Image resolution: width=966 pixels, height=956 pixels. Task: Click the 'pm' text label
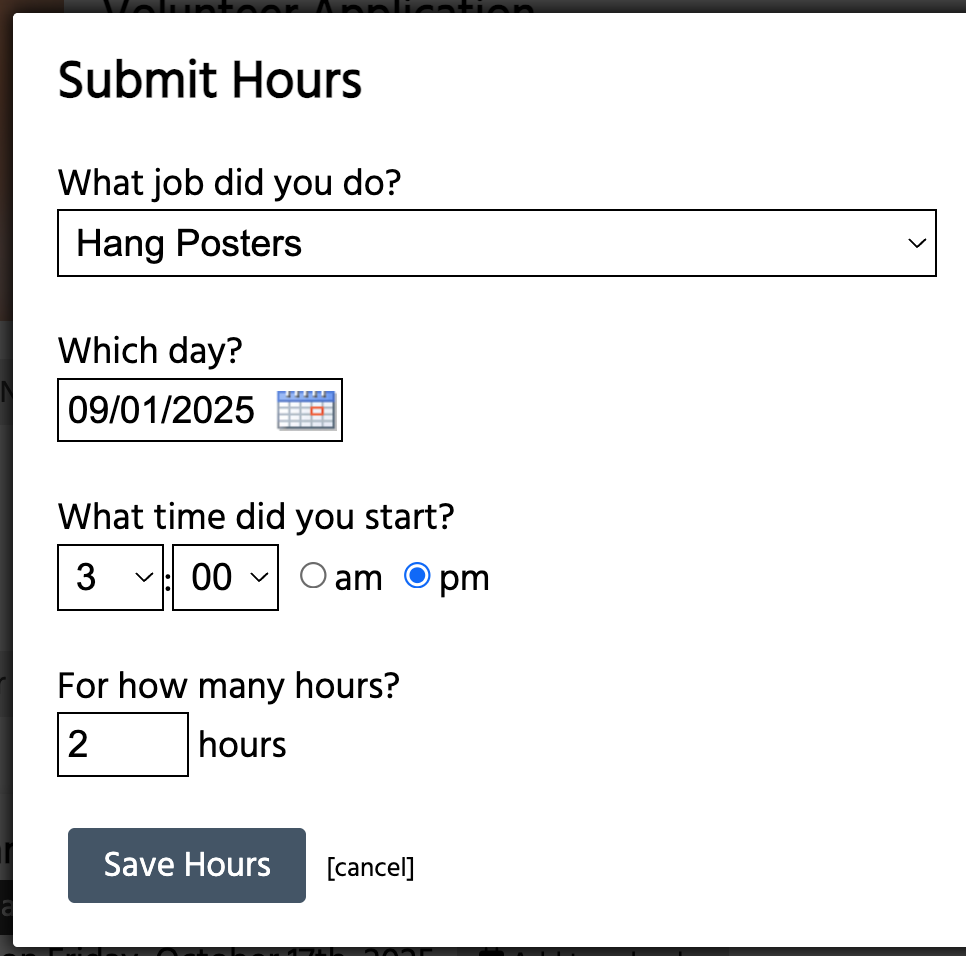click(x=464, y=580)
